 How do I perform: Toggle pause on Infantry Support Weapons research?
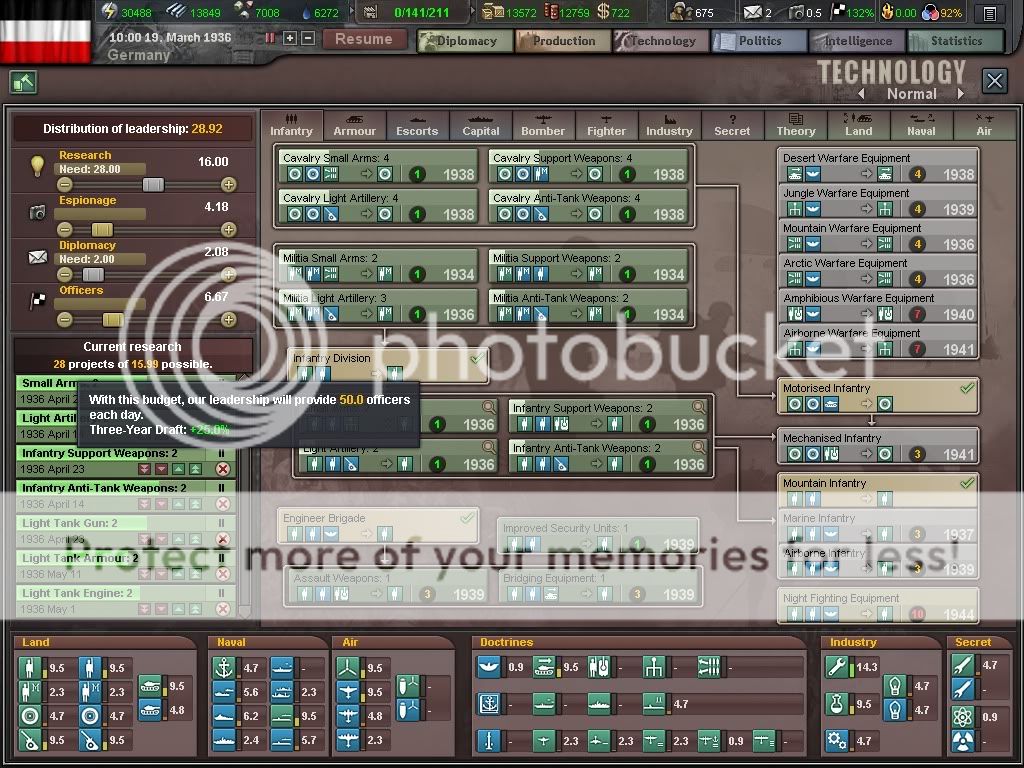[x=222, y=453]
